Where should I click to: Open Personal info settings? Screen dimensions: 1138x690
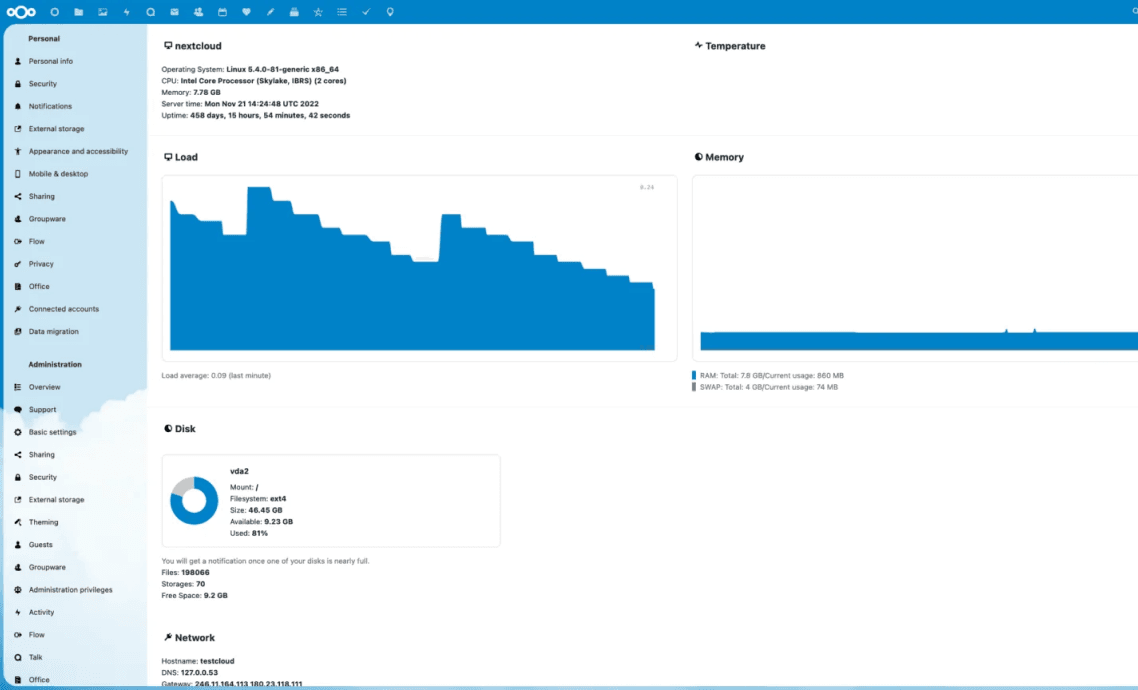pyautogui.click(x=50, y=61)
